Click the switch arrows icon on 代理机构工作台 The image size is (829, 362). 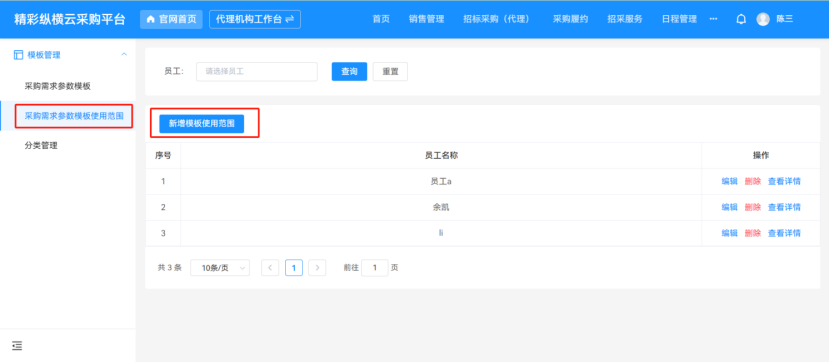289,19
